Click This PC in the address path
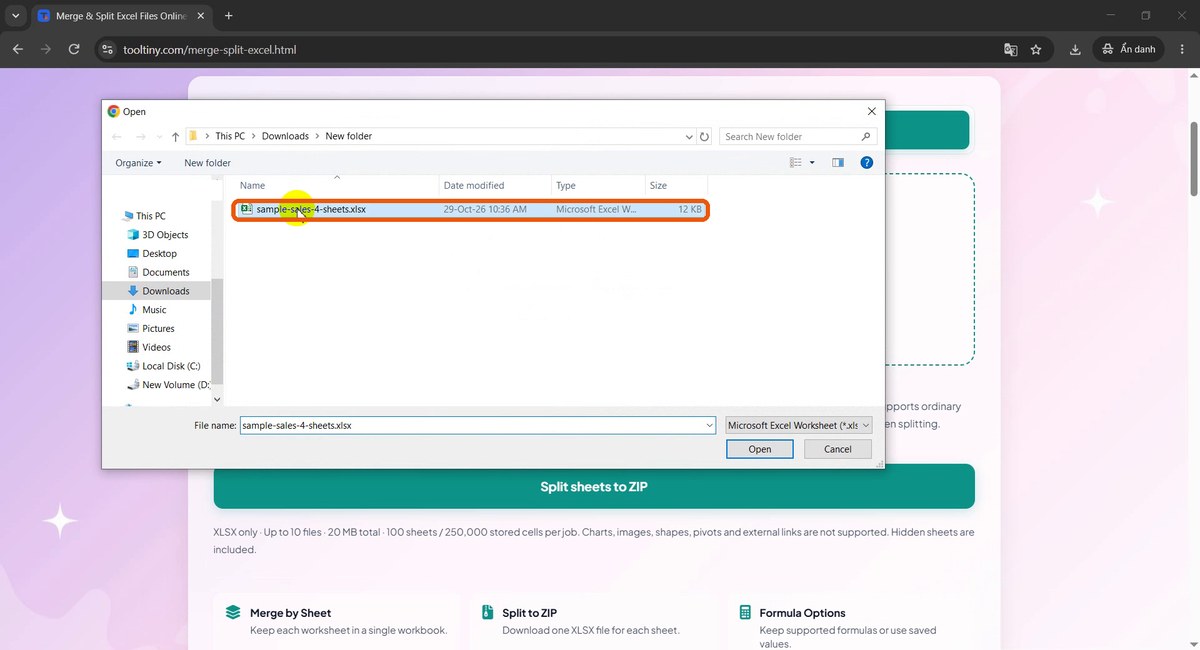This screenshot has height=650, width=1200. tap(230, 136)
